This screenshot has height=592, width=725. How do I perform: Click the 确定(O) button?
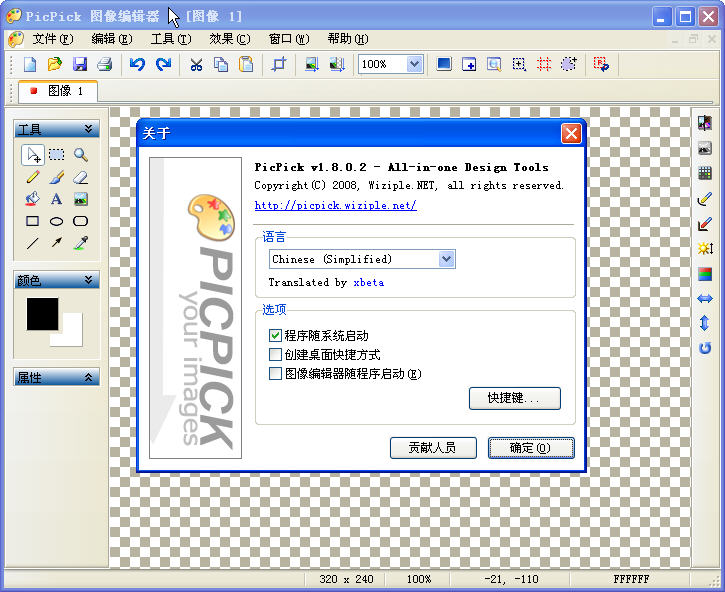point(531,448)
